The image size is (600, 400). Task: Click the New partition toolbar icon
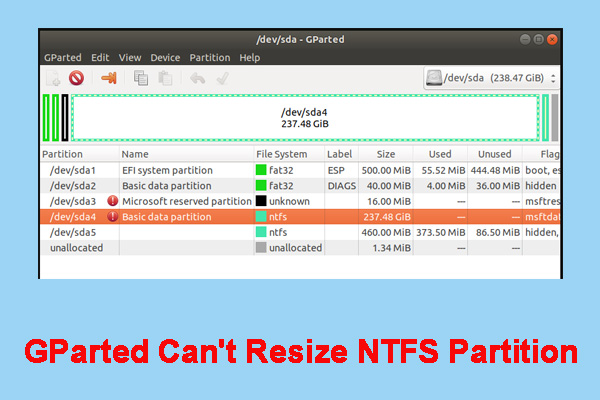pos(53,78)
